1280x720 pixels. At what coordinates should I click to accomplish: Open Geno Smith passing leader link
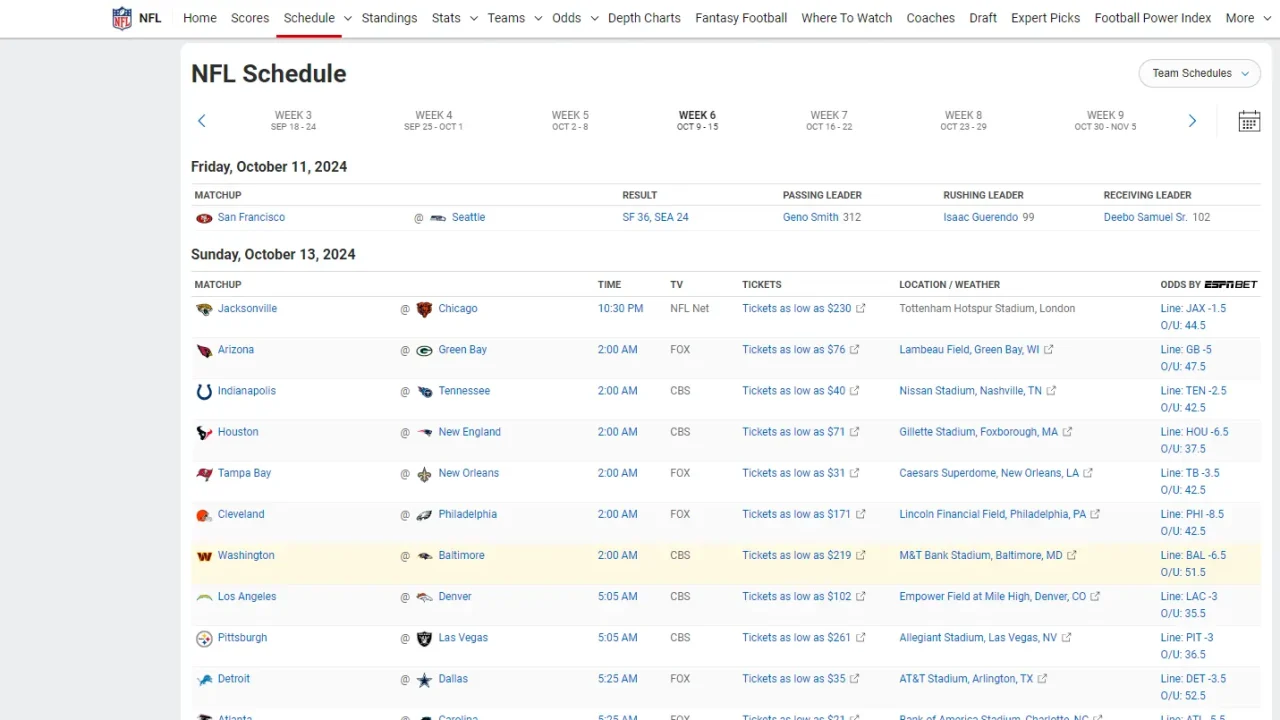pos(810,217)
